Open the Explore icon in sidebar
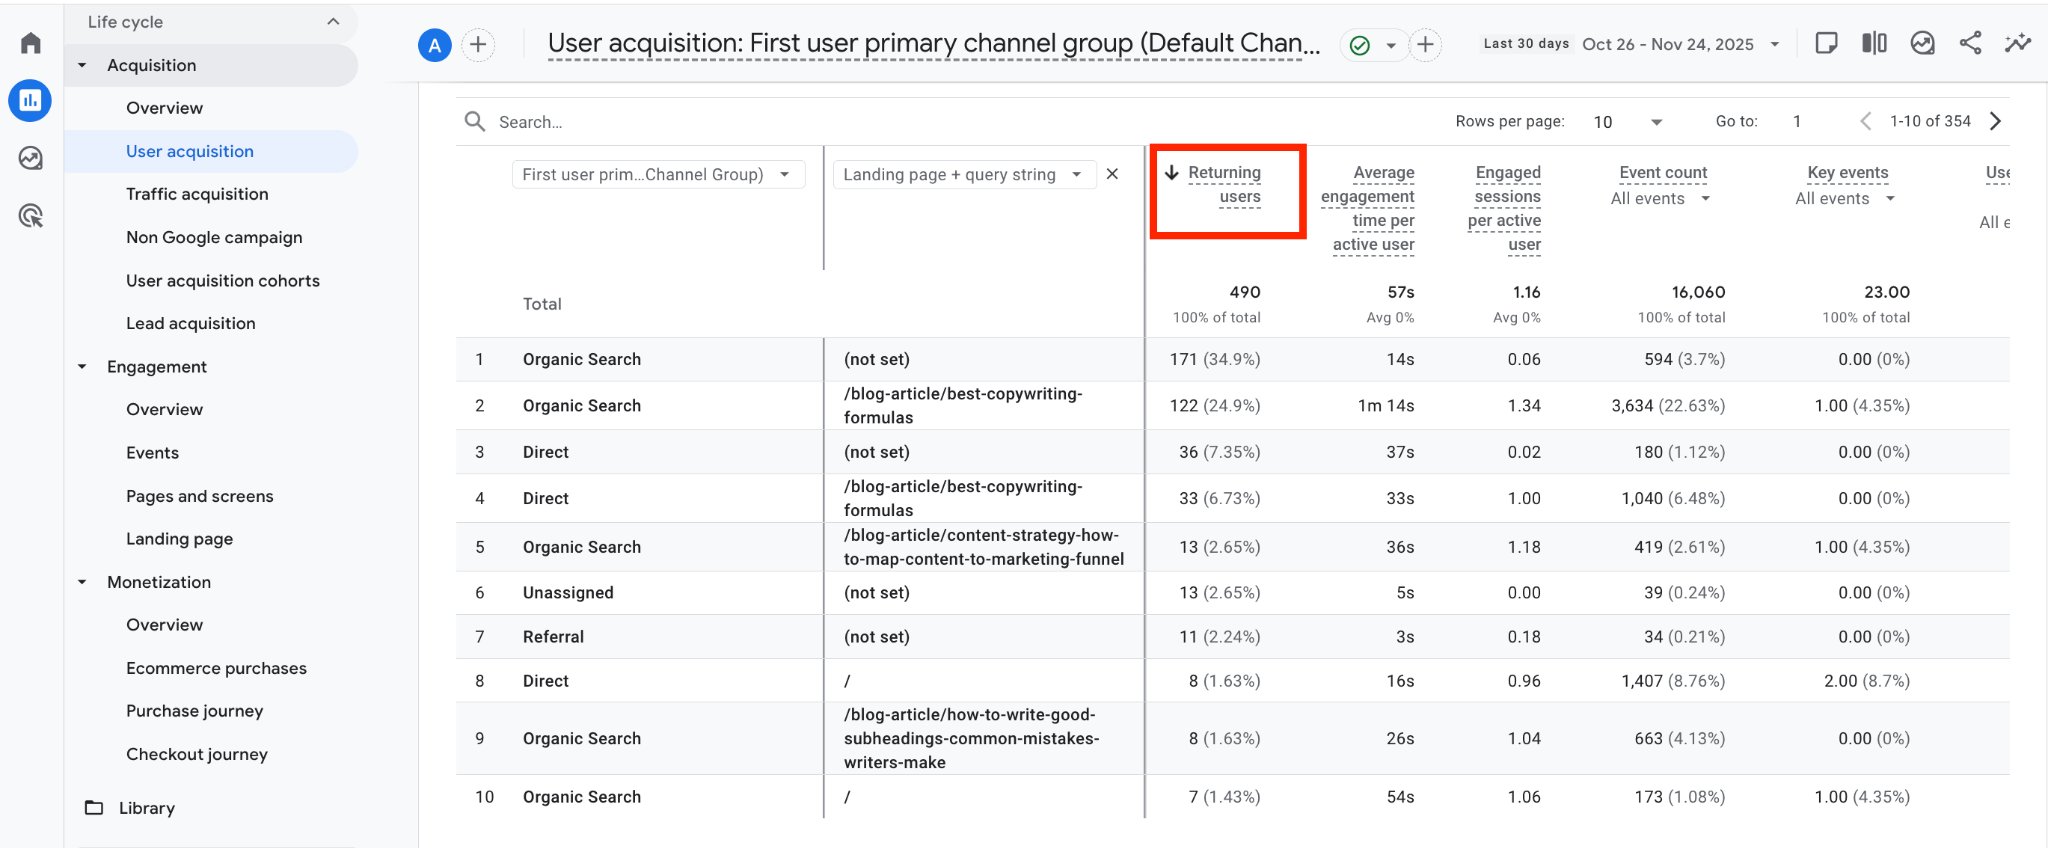Image resolution: width=2048 pixels, height=848 pixels. [31, 158]
